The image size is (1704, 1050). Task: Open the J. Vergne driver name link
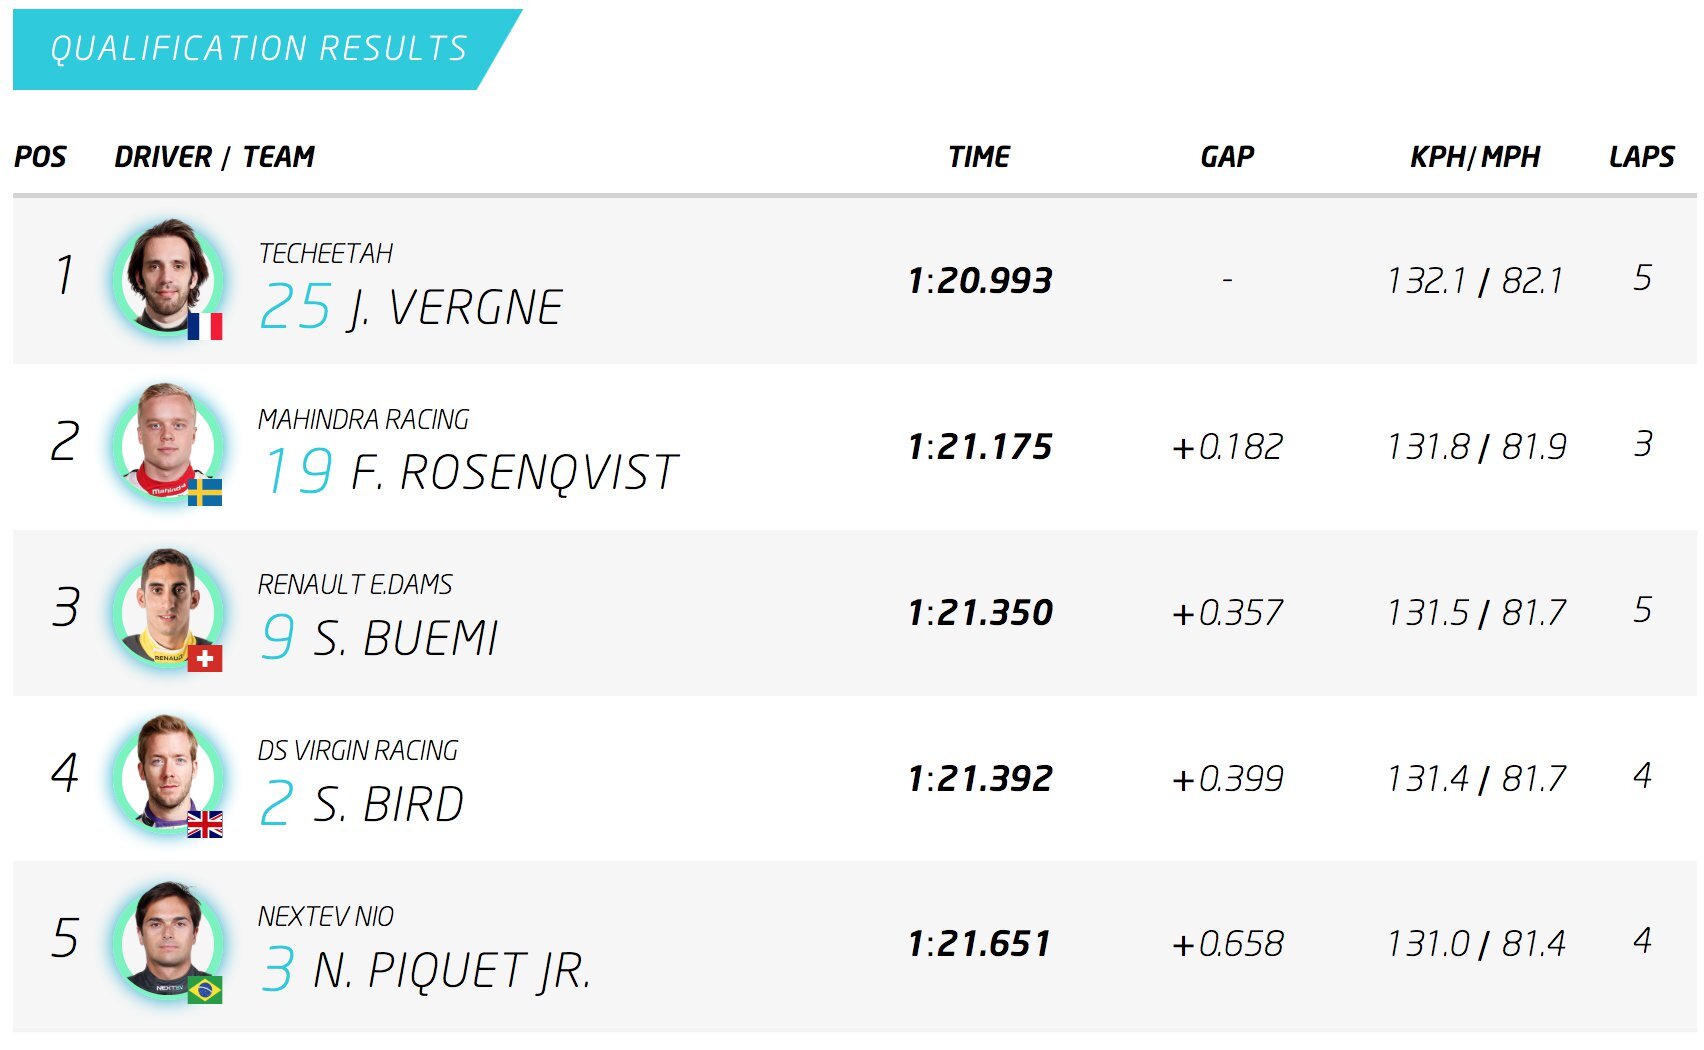[455, 307]
